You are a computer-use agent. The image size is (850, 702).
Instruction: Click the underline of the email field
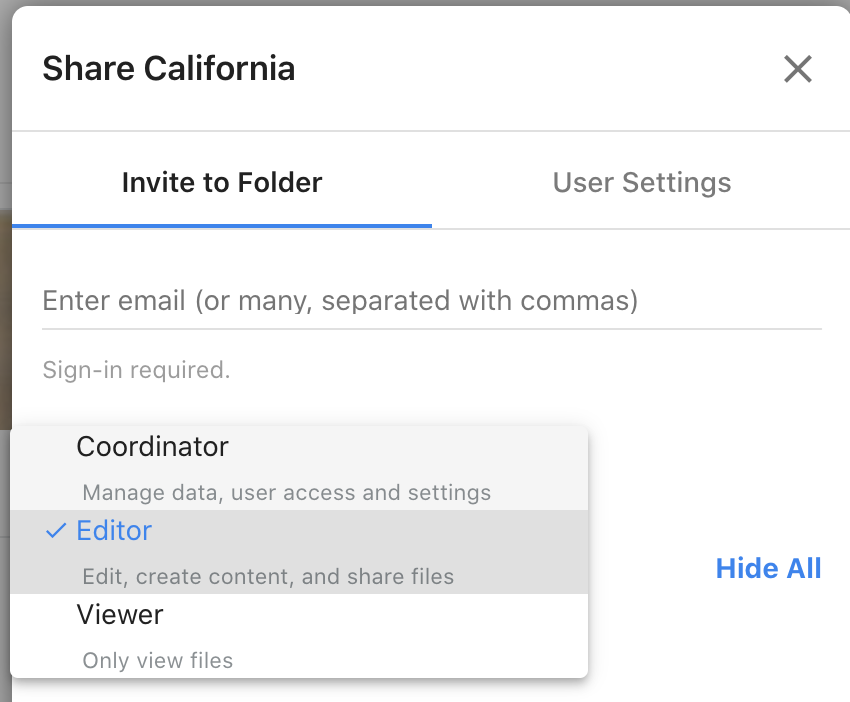431,328
